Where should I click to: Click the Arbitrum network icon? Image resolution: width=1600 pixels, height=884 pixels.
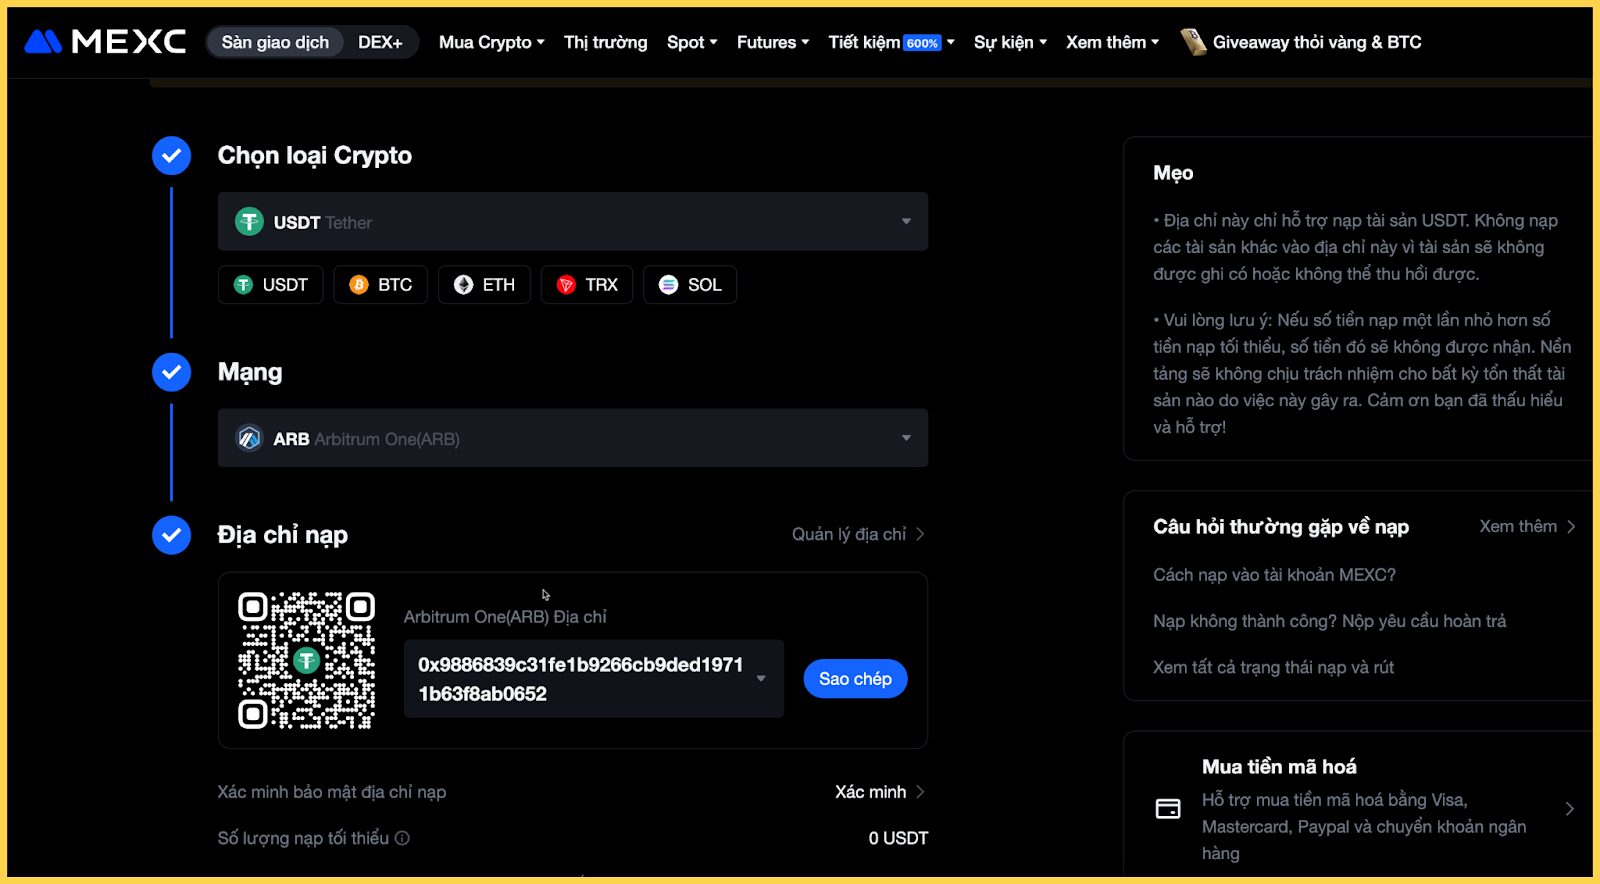click(249, 438)
